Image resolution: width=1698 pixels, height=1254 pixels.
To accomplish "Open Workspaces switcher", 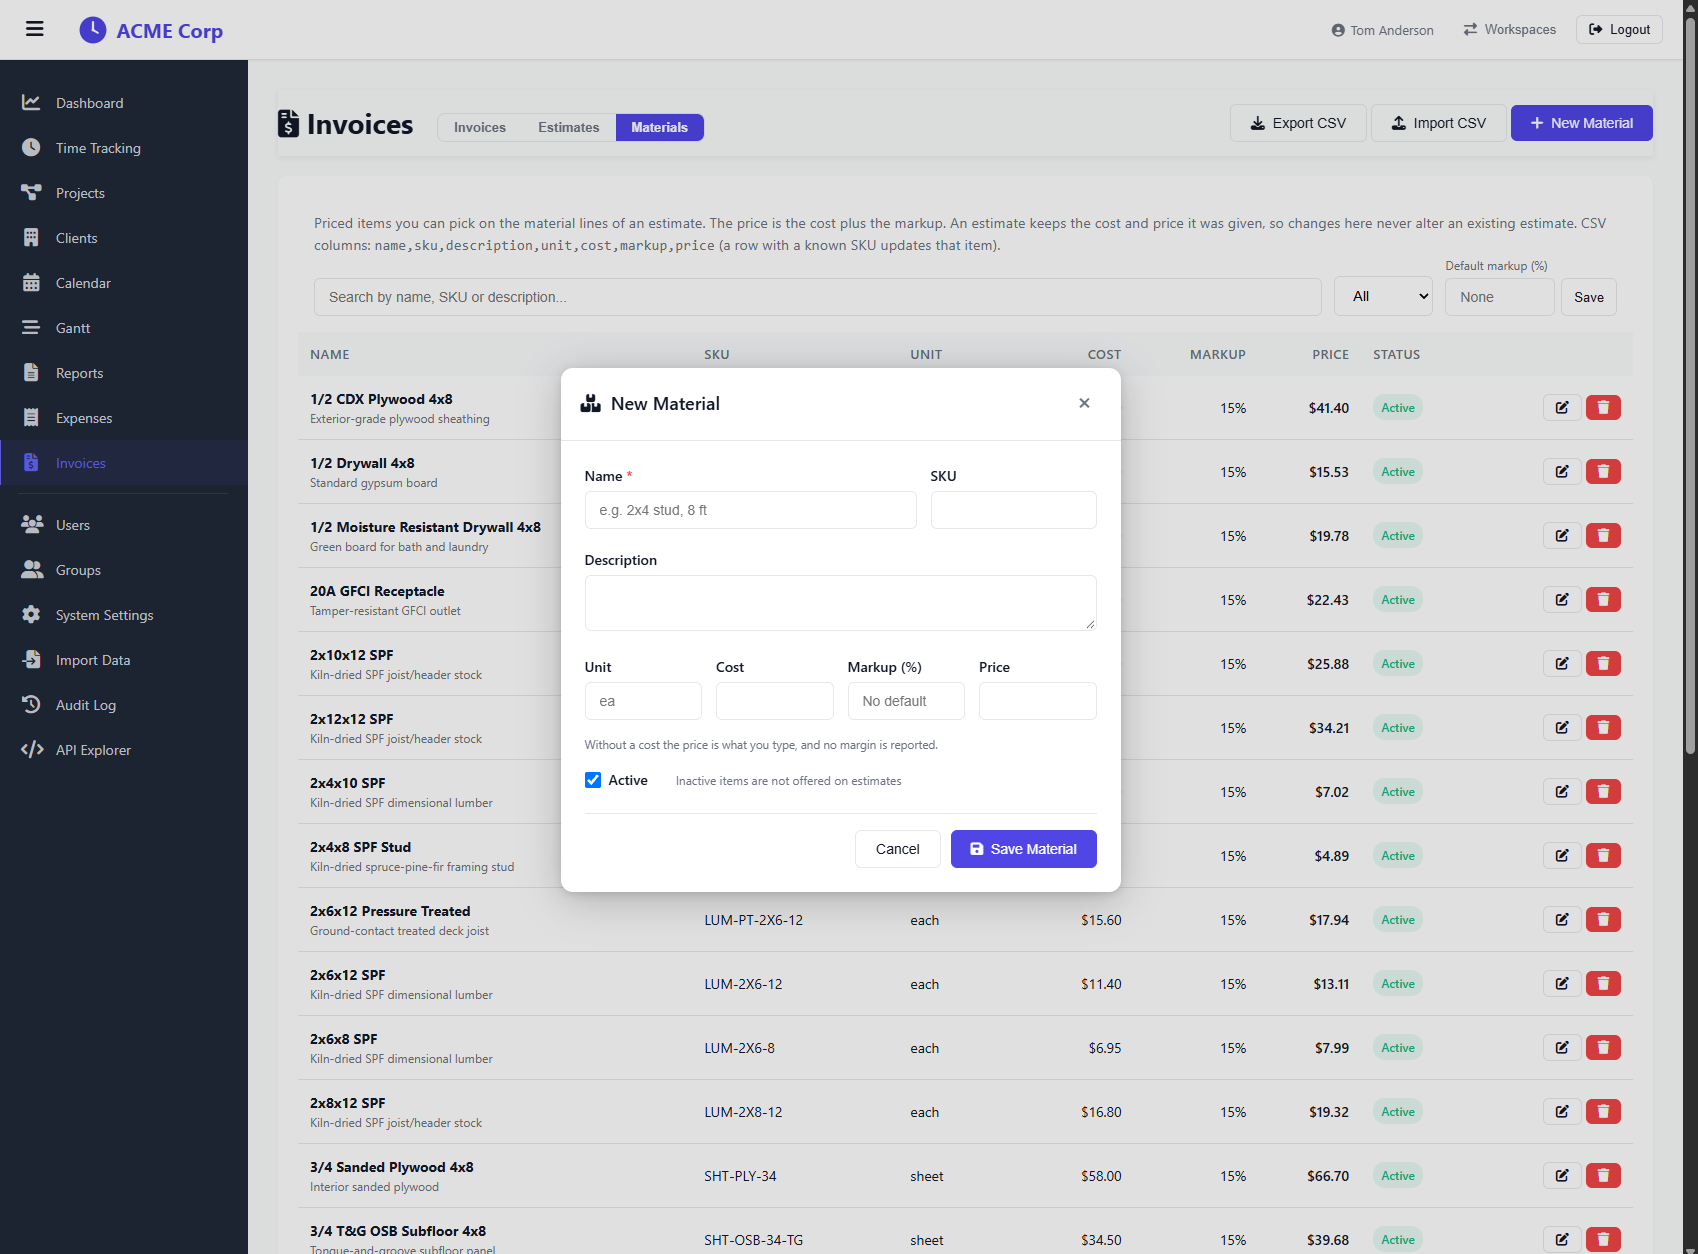I will (1509, 29).
